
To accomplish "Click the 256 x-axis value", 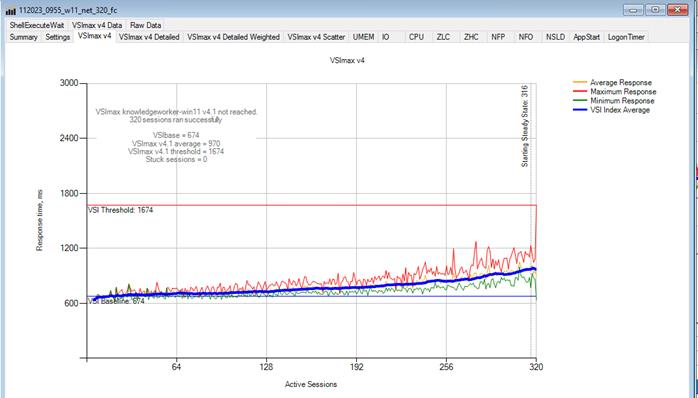I will [x=446, y=367].
